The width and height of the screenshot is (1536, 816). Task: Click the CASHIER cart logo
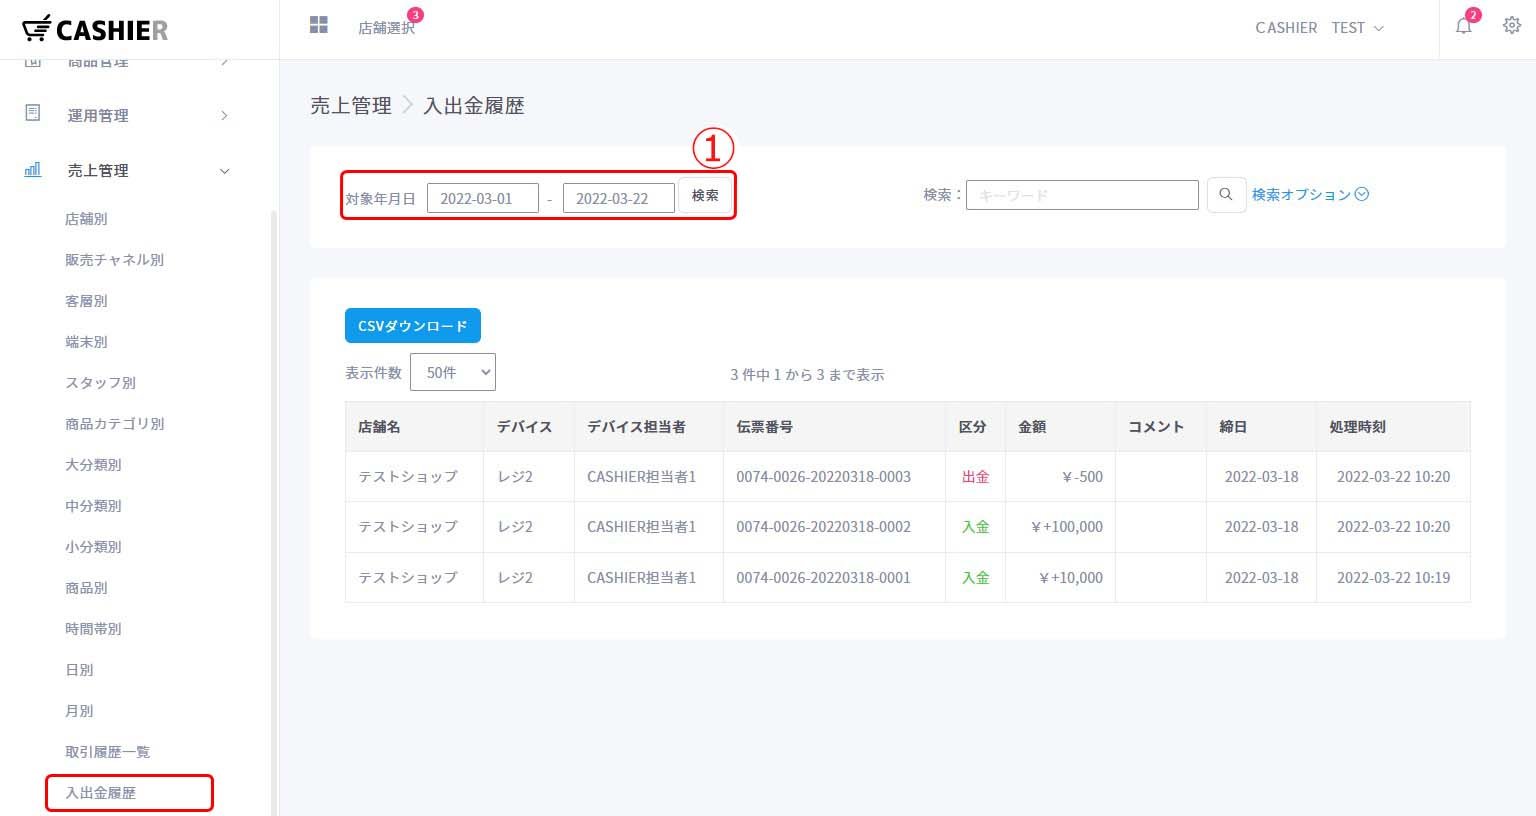(95, 29)
